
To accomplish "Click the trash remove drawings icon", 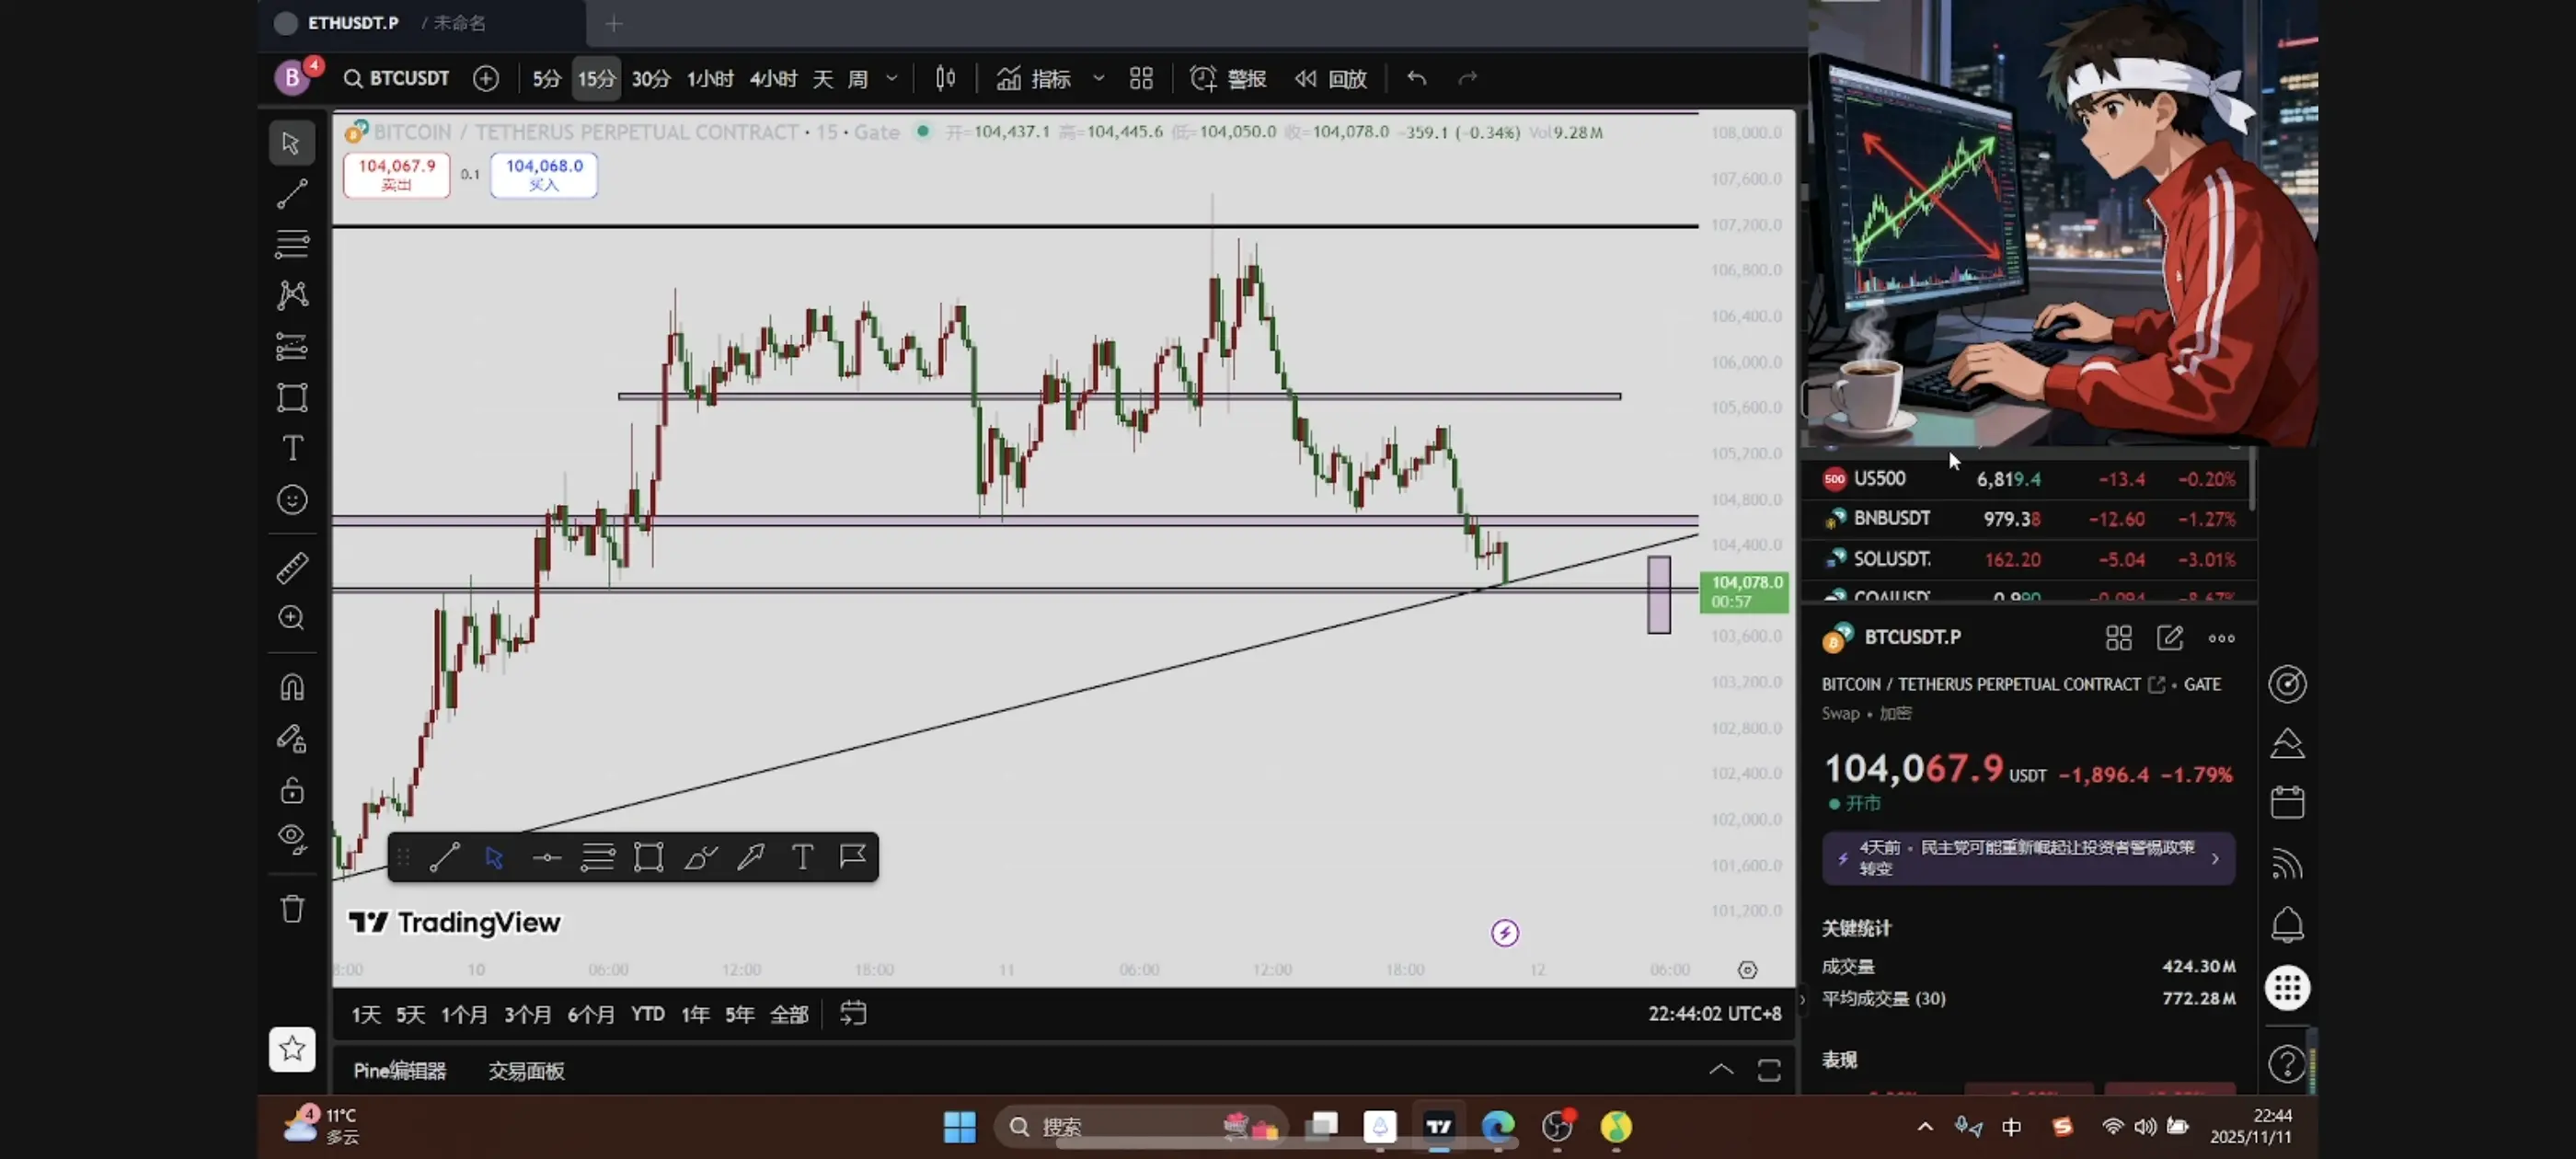I will coord(291,909).
